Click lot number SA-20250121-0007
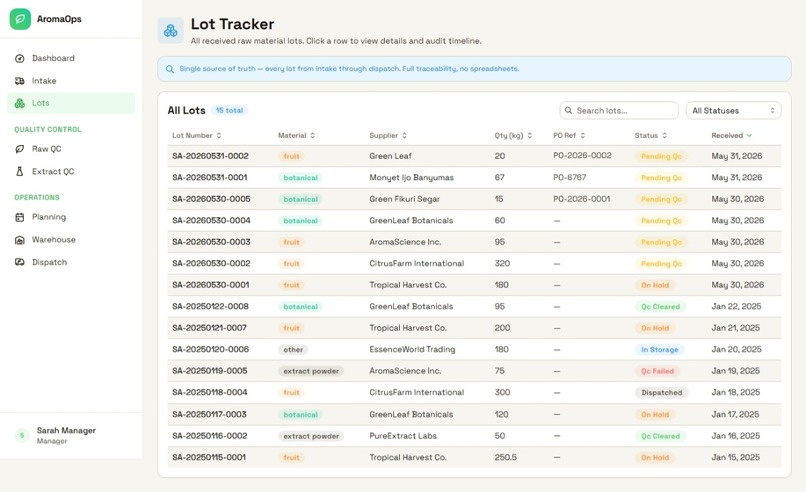Viewport: 806px width, 492px height. pyautogui.click(x=209, y=328)
